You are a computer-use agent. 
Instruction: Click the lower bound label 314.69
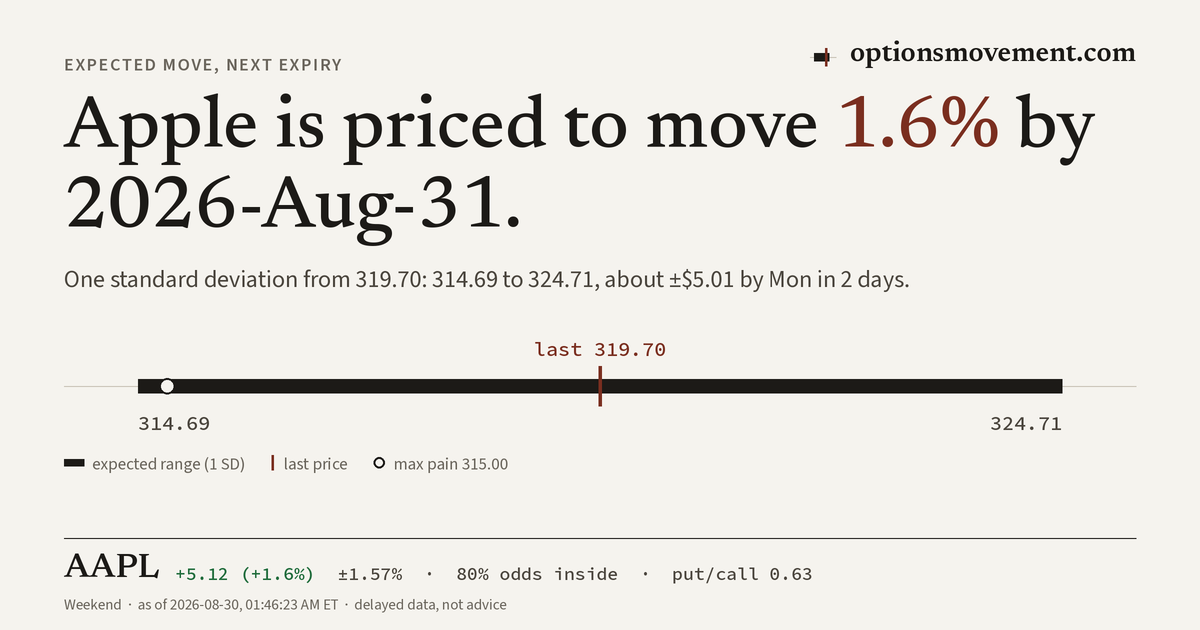(174, 424)
